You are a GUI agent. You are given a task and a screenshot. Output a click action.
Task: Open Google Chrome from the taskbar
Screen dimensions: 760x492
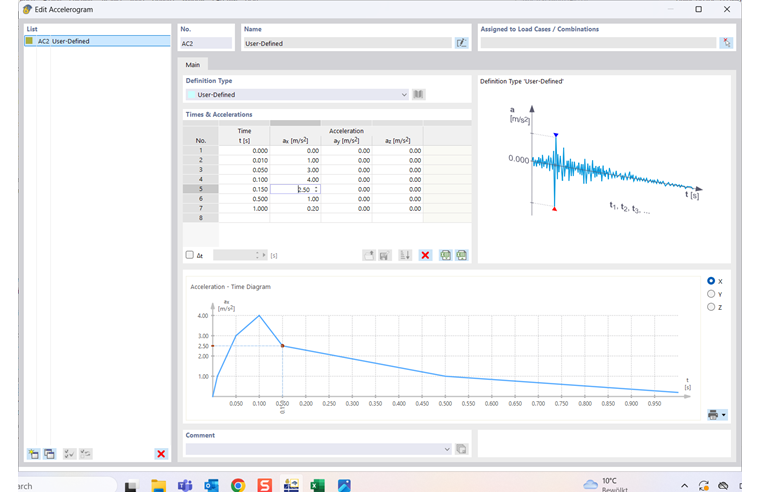[x=238, y=485]
